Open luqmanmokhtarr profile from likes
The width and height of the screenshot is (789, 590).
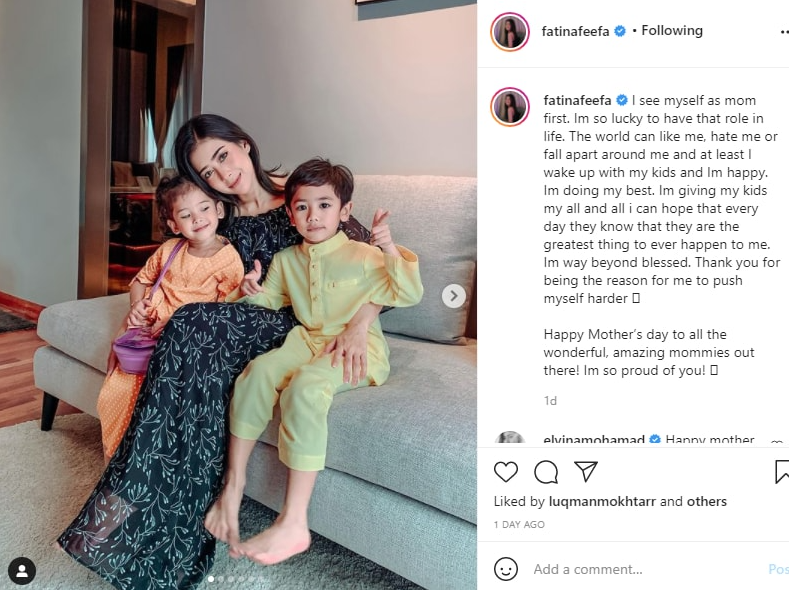[602, 501]
